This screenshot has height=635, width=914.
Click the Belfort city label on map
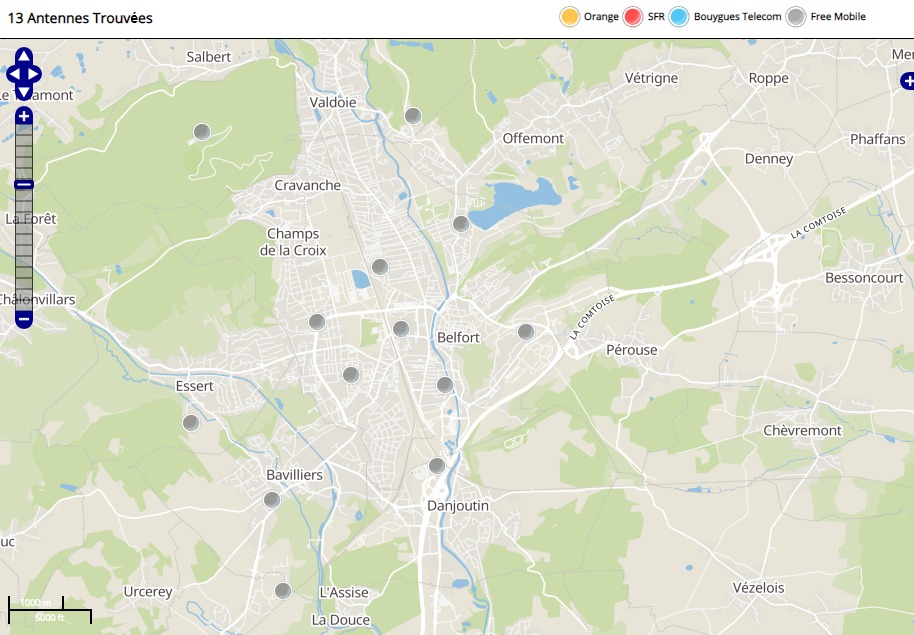(x=459, y=338)
